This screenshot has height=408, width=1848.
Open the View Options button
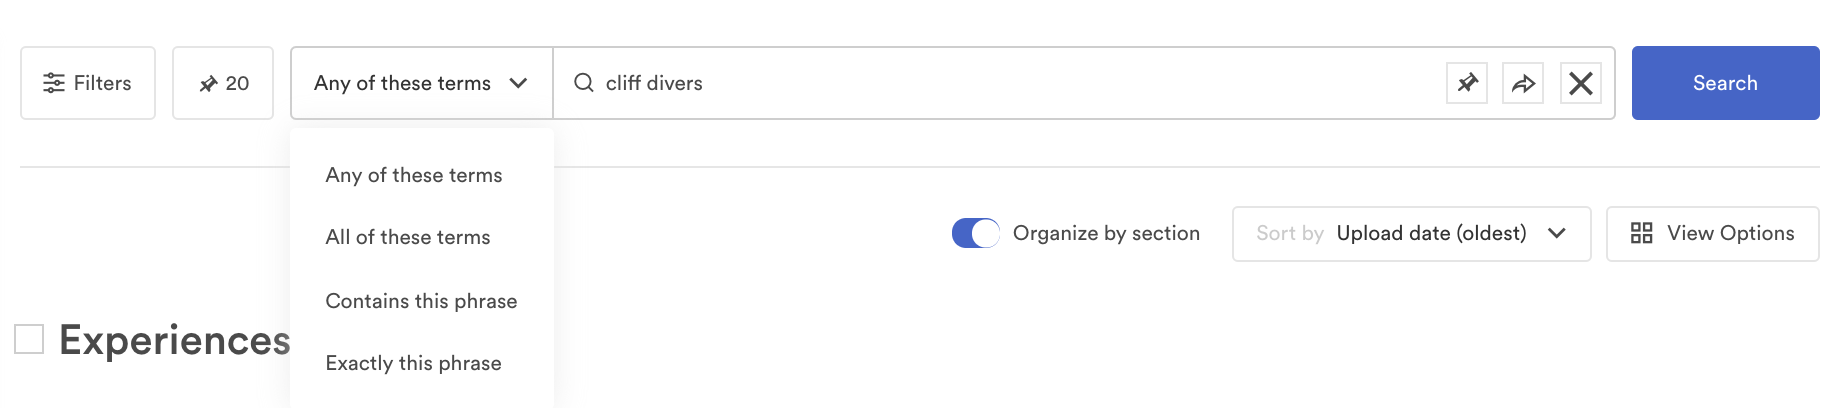[x=1712, y=234]
